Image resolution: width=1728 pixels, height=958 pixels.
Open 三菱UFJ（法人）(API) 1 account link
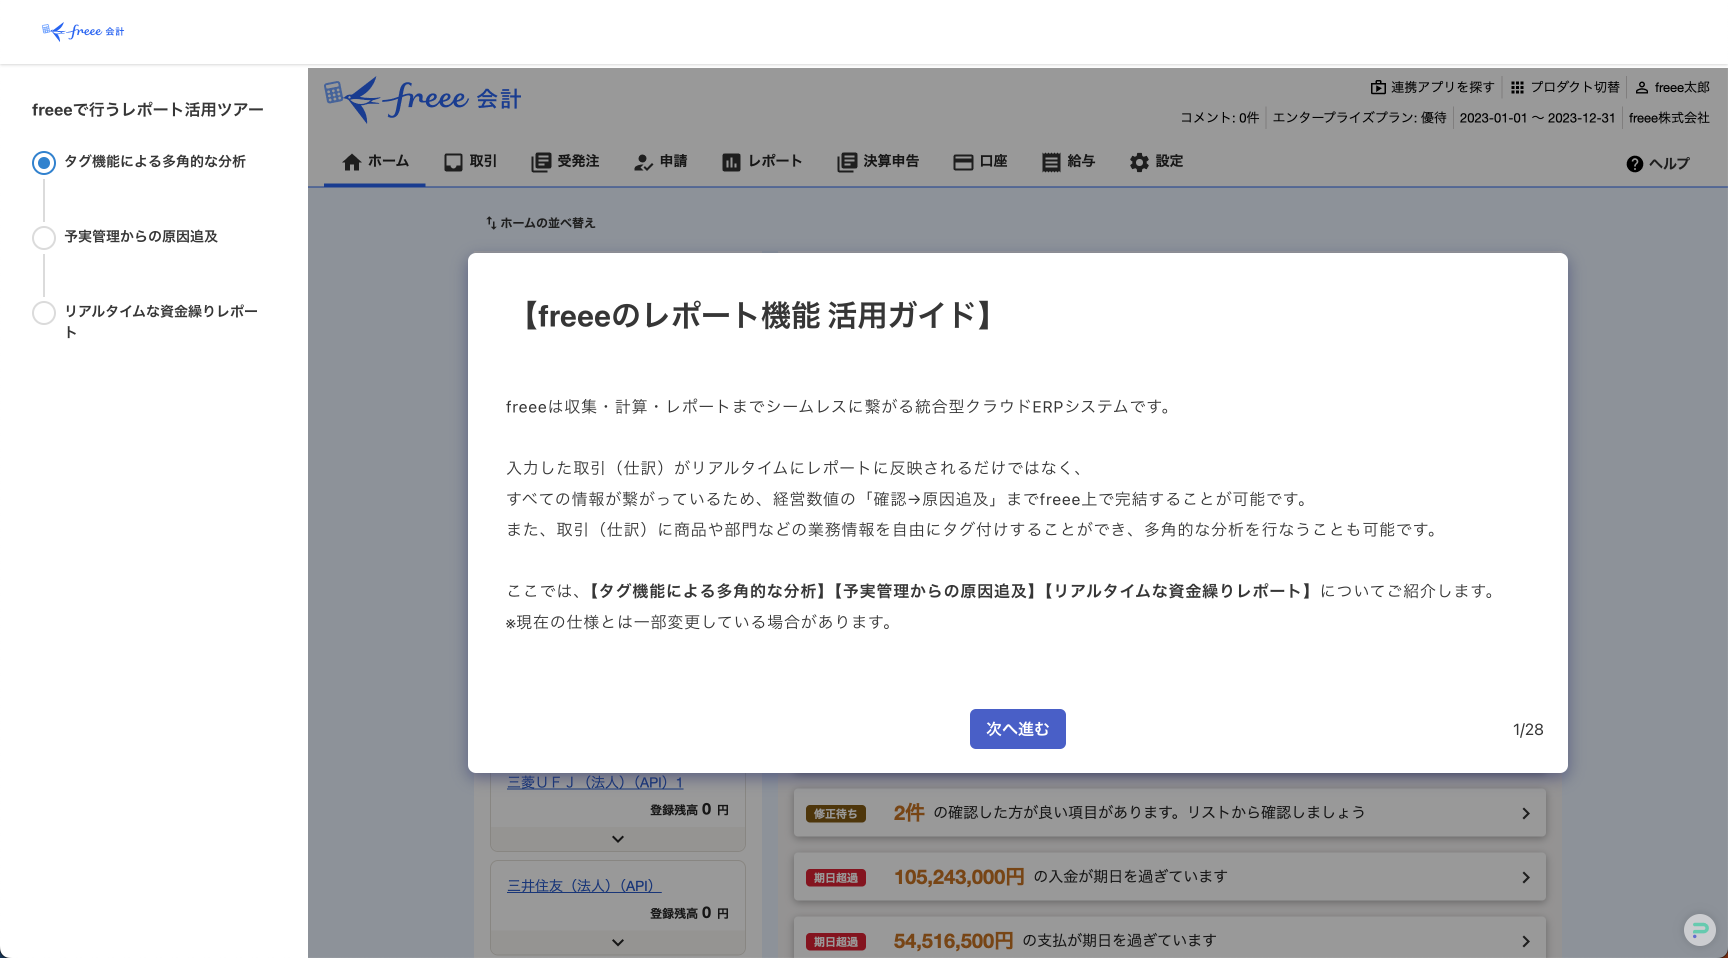595,782
